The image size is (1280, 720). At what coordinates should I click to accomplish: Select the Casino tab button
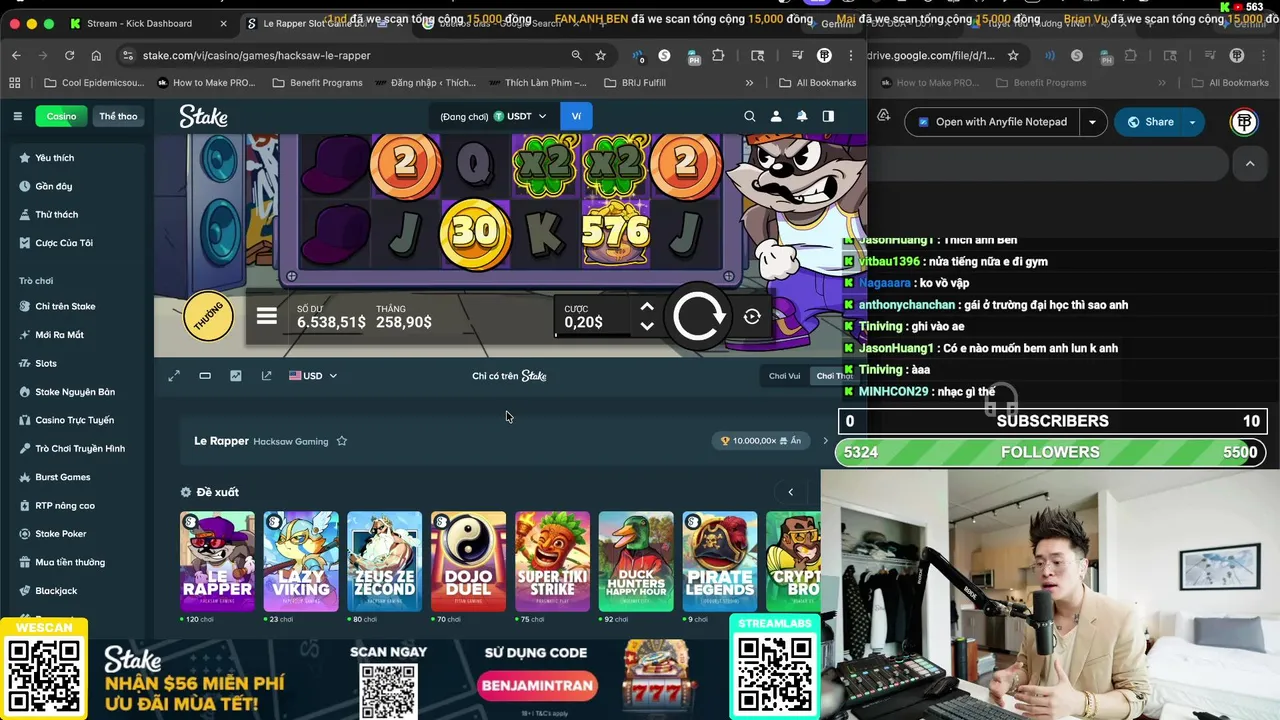[61, 116]
